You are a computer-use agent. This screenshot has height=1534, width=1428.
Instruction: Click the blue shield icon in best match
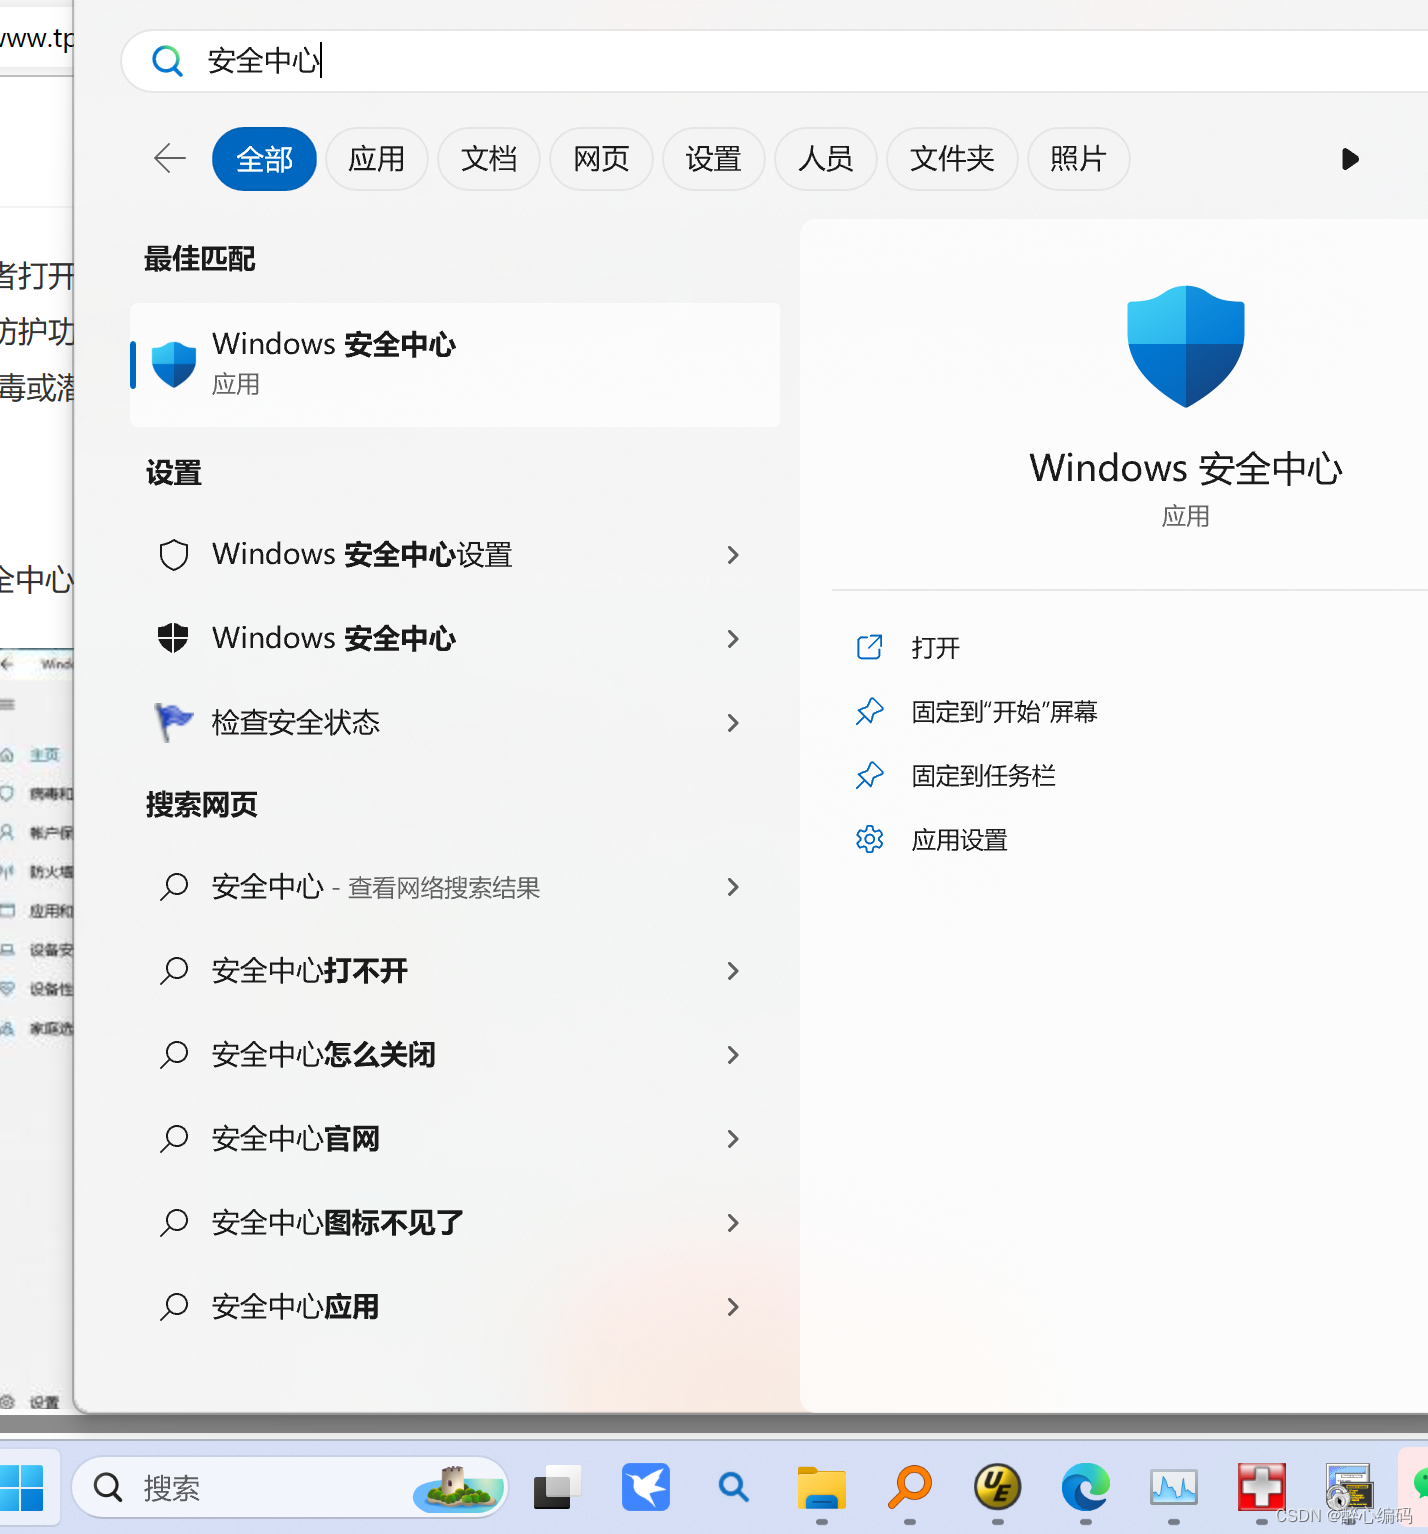pyautogui.click(x=174, y=365)
